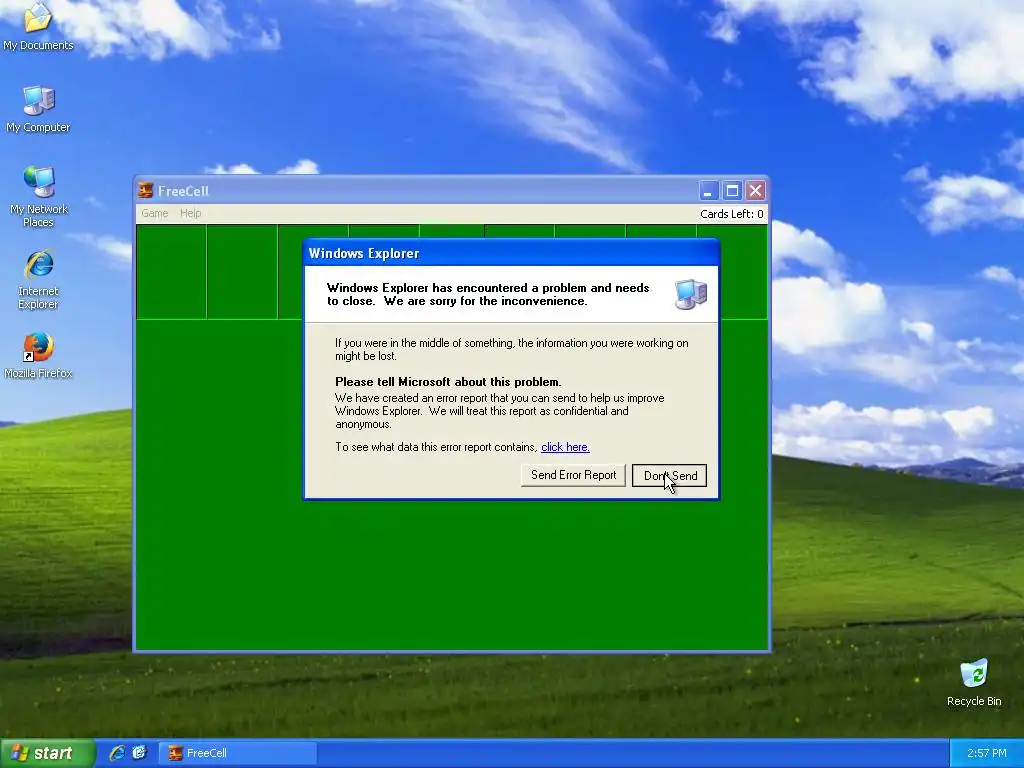1024x768 pixels.
Task: Maximize the FreeCell window
Action: [732, 191]
